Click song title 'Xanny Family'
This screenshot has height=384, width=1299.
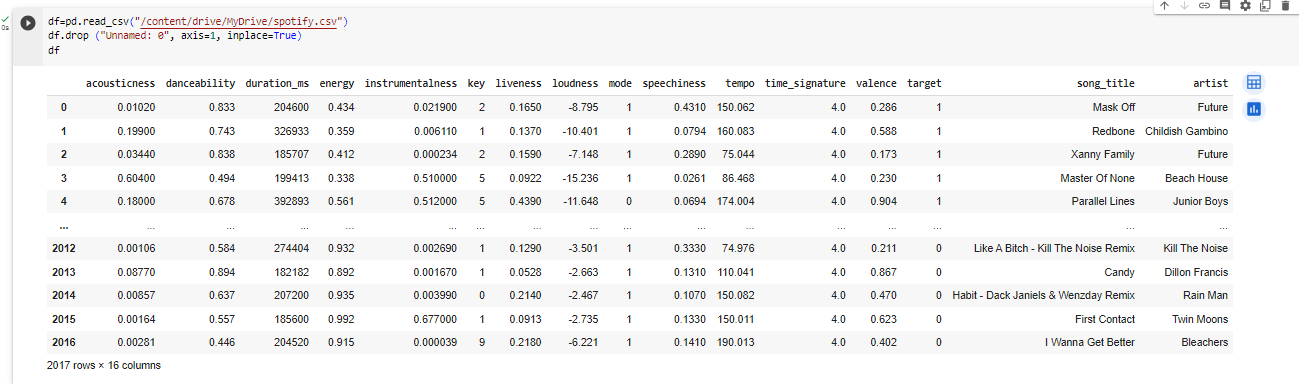pos(1103,155)
